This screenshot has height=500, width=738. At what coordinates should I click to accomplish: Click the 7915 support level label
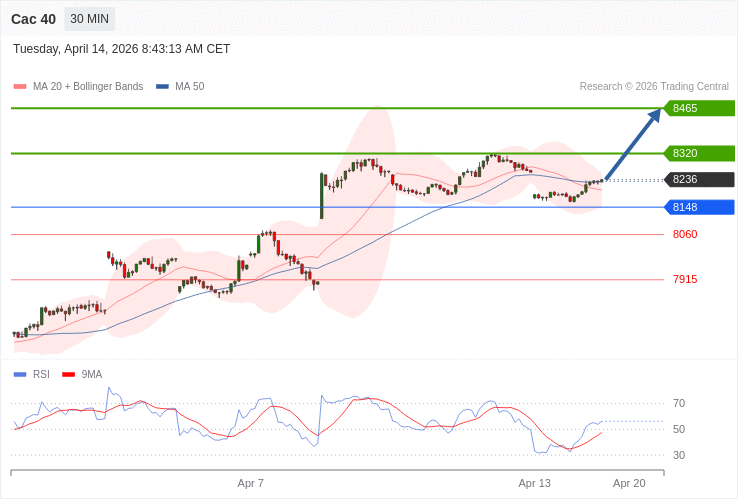tap(685, 279)
